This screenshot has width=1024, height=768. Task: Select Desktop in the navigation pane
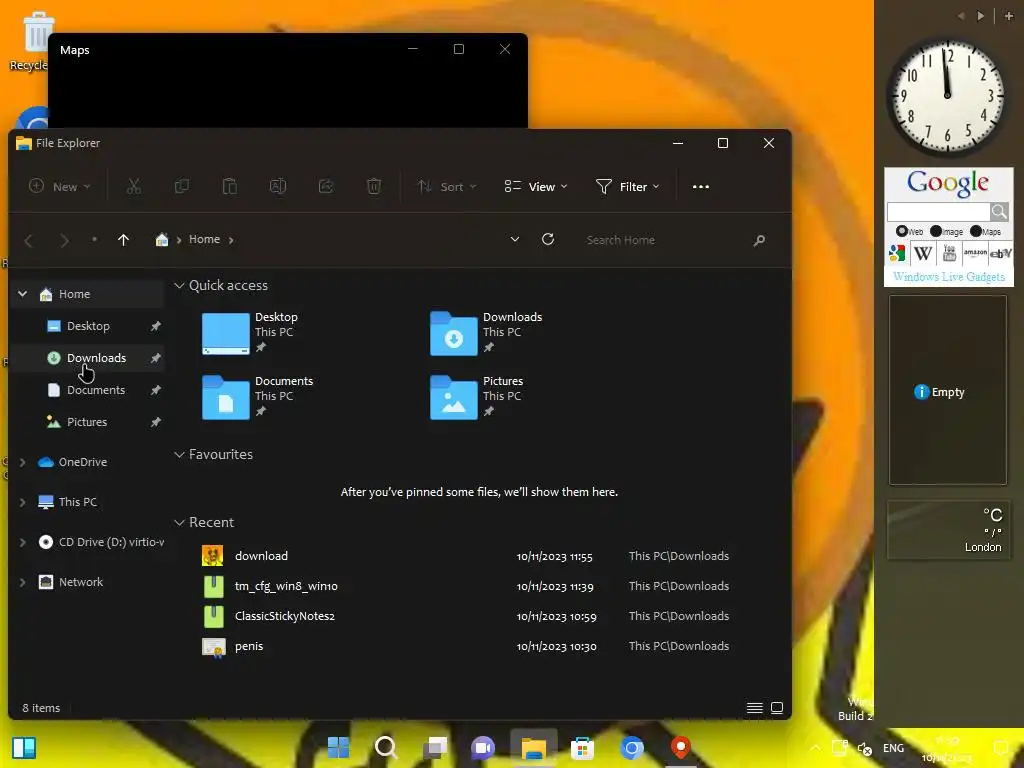point(87,326)
